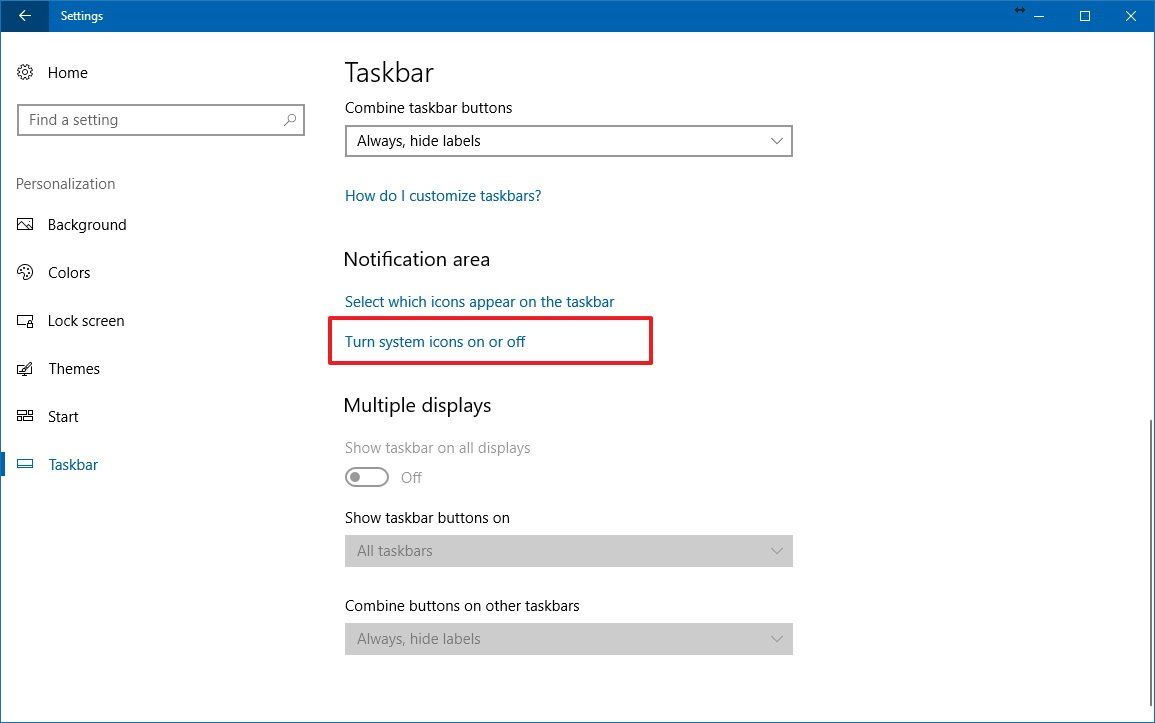Click the Lock screen icon in sidebar
1155x723 pixels.
[25, 320]
